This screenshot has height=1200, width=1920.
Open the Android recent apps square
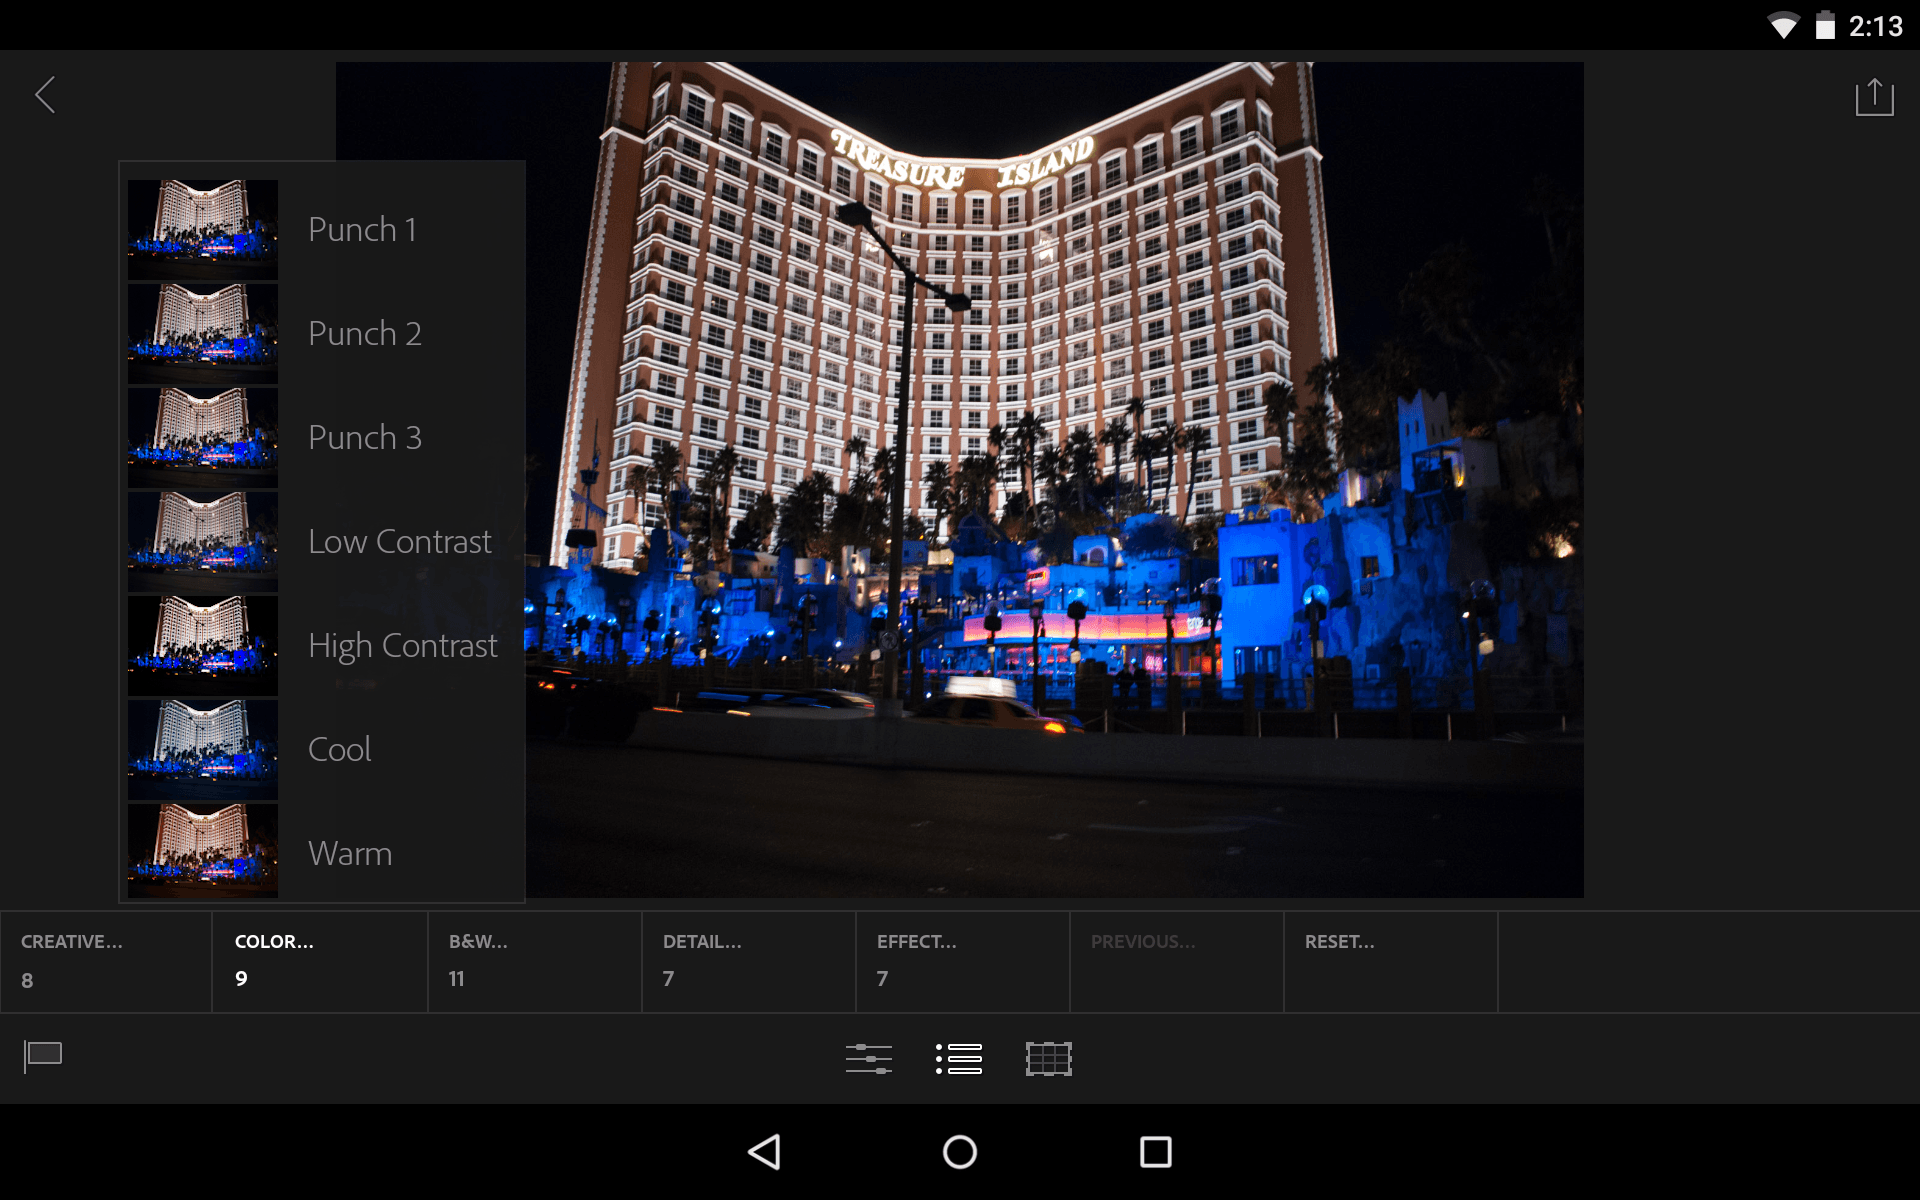click(x=1155, y=1152)
